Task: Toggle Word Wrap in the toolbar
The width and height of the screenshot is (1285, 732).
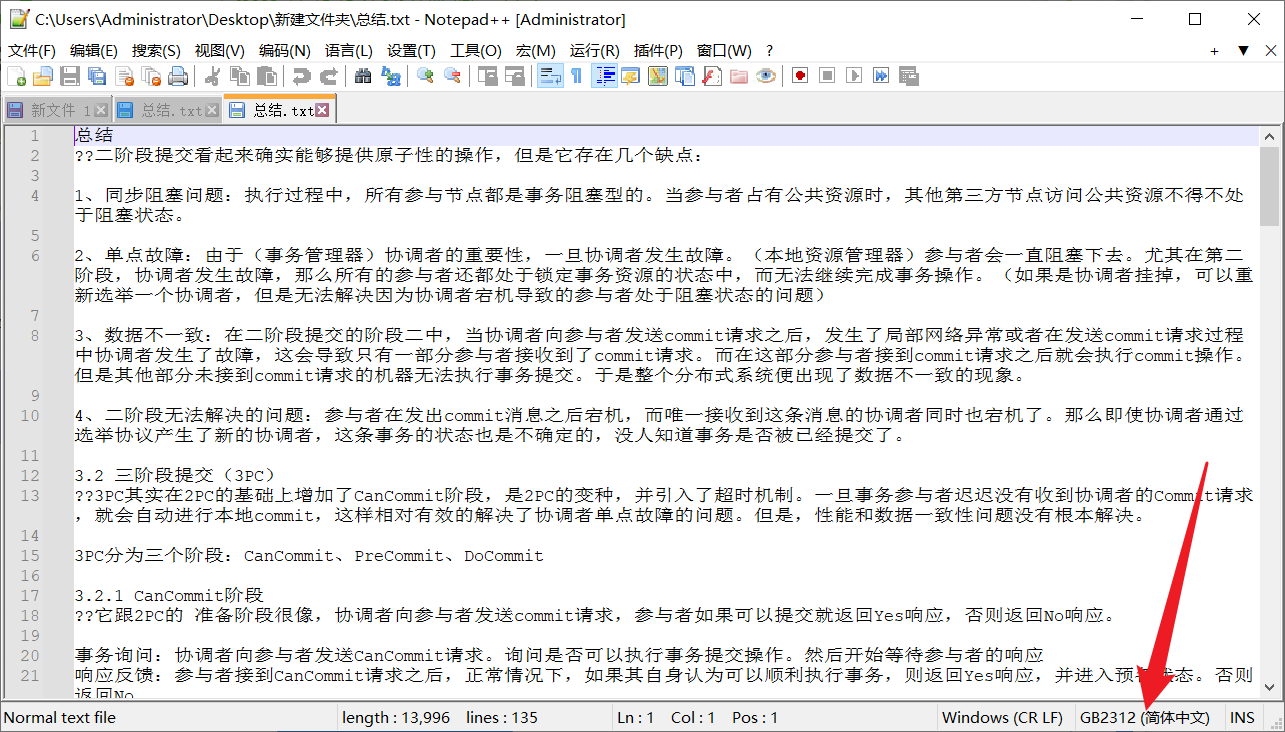Action: click(x=550, y=76)
